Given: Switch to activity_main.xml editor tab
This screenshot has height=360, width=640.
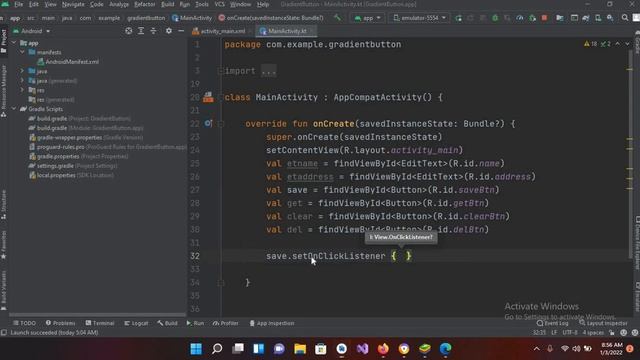Looking at the screenshot, I should pos(222,31).
